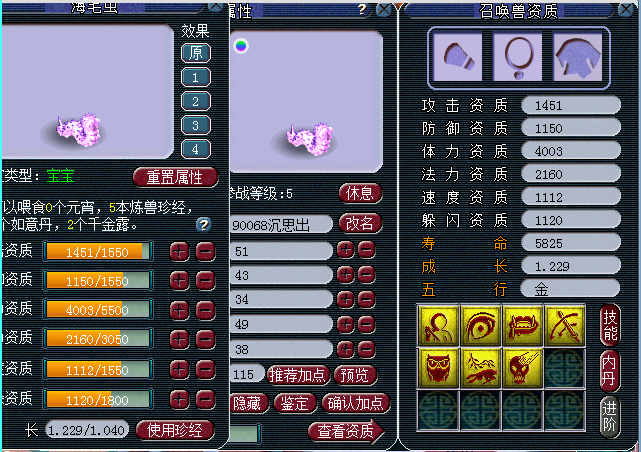Click the 2160/3050 aptitude progress bar

98,339
